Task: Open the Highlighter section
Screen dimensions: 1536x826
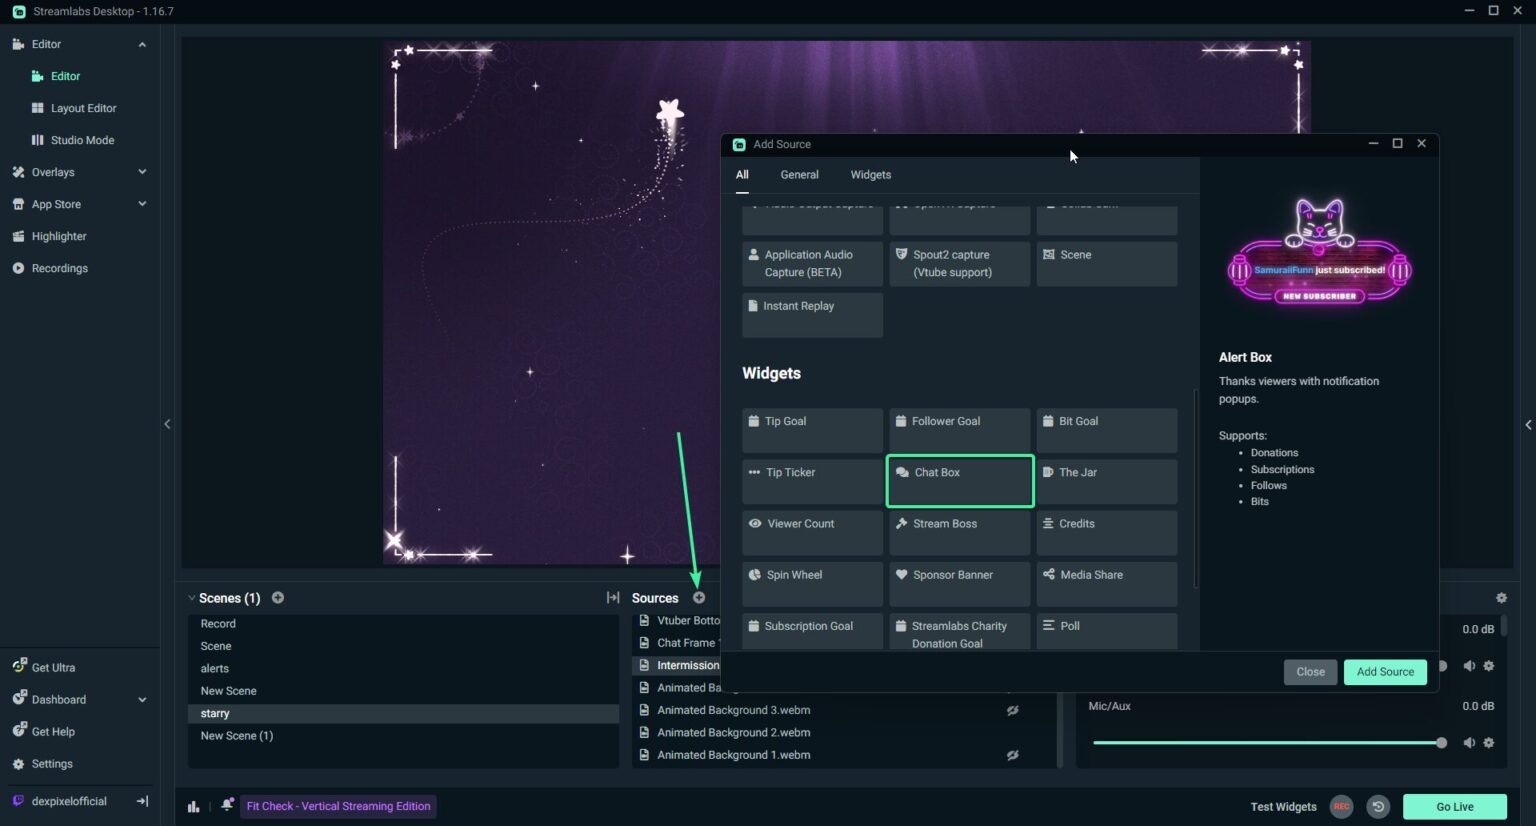Action: pos(58,236)
